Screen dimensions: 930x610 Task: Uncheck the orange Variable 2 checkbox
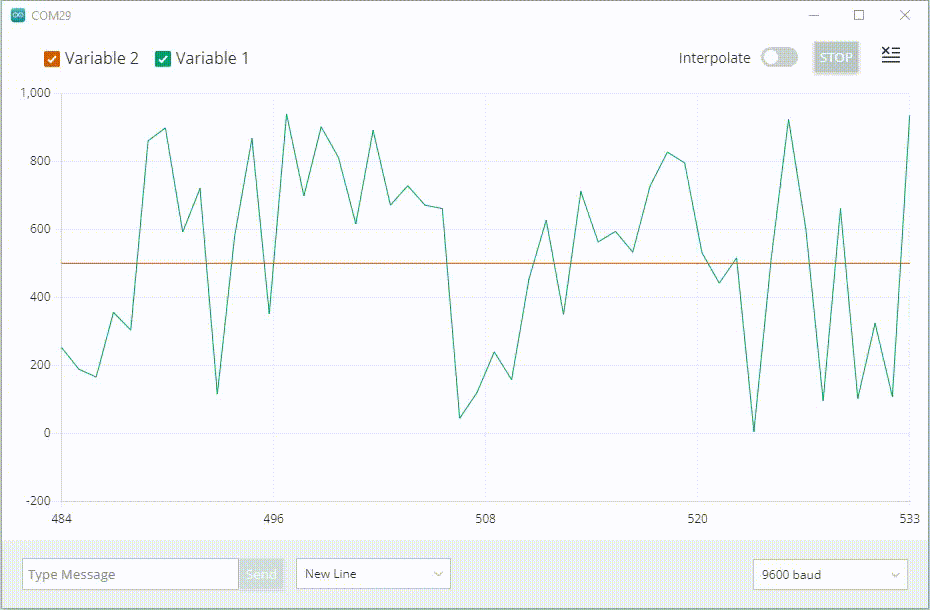click(52, 59)
